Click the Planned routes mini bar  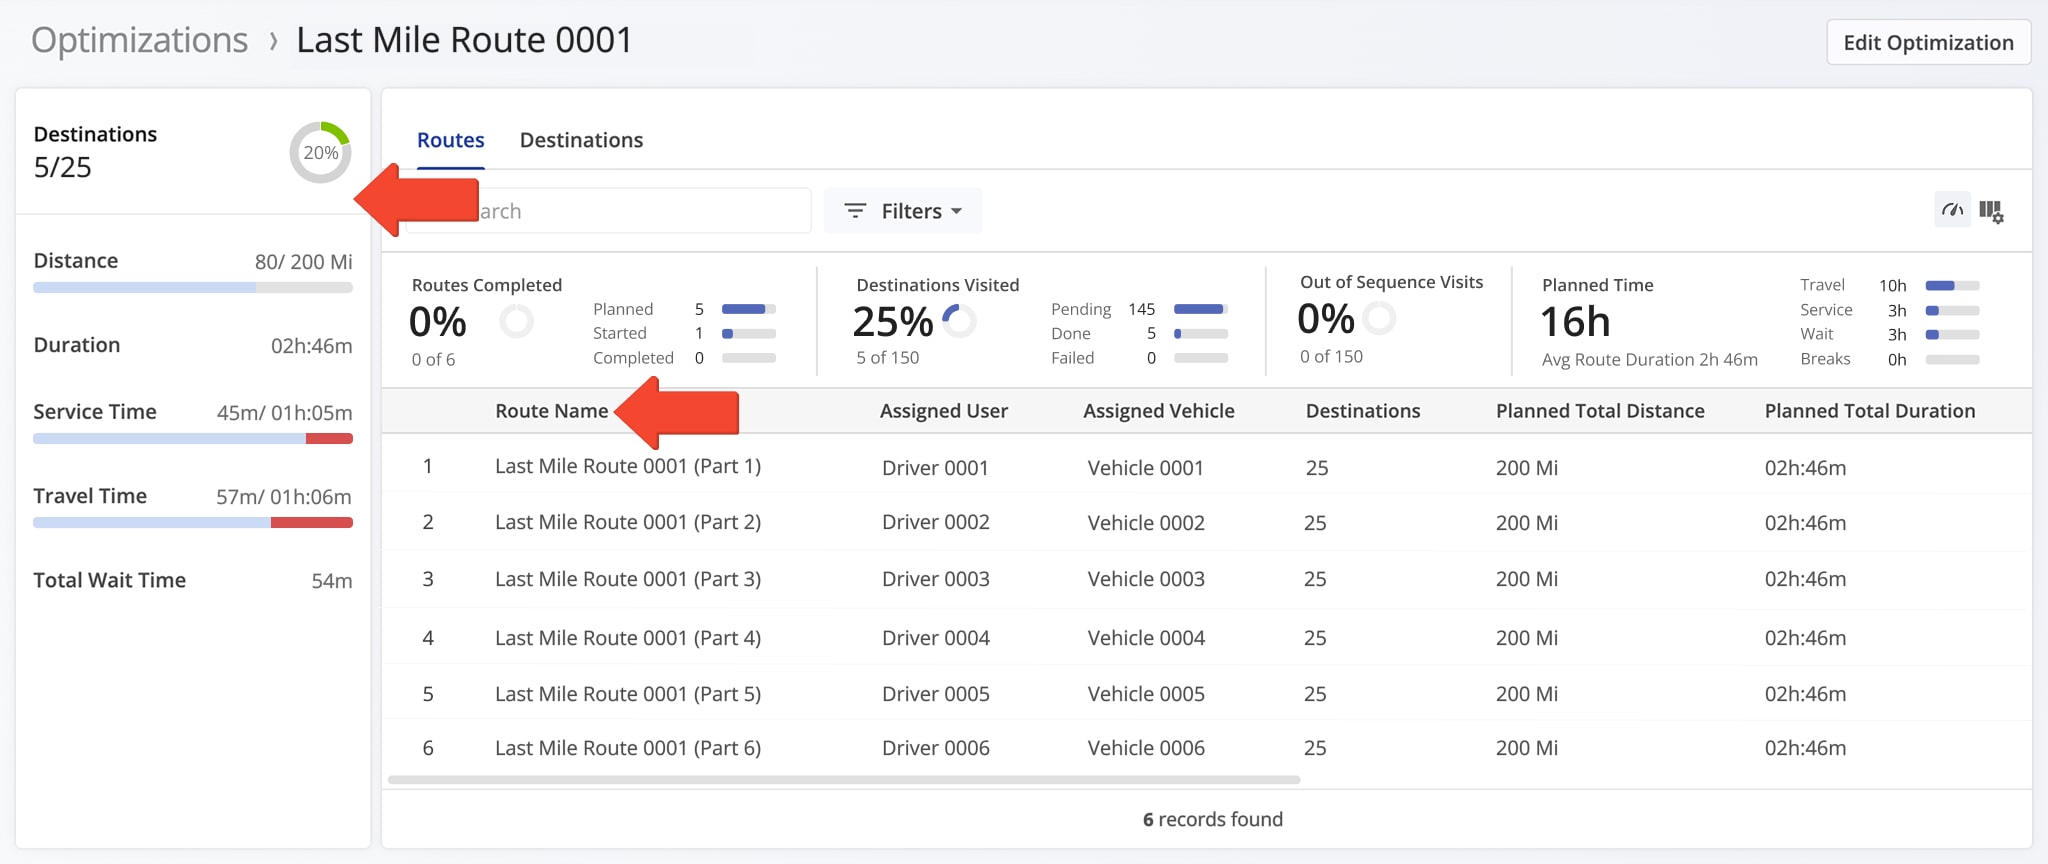[749, 309]
